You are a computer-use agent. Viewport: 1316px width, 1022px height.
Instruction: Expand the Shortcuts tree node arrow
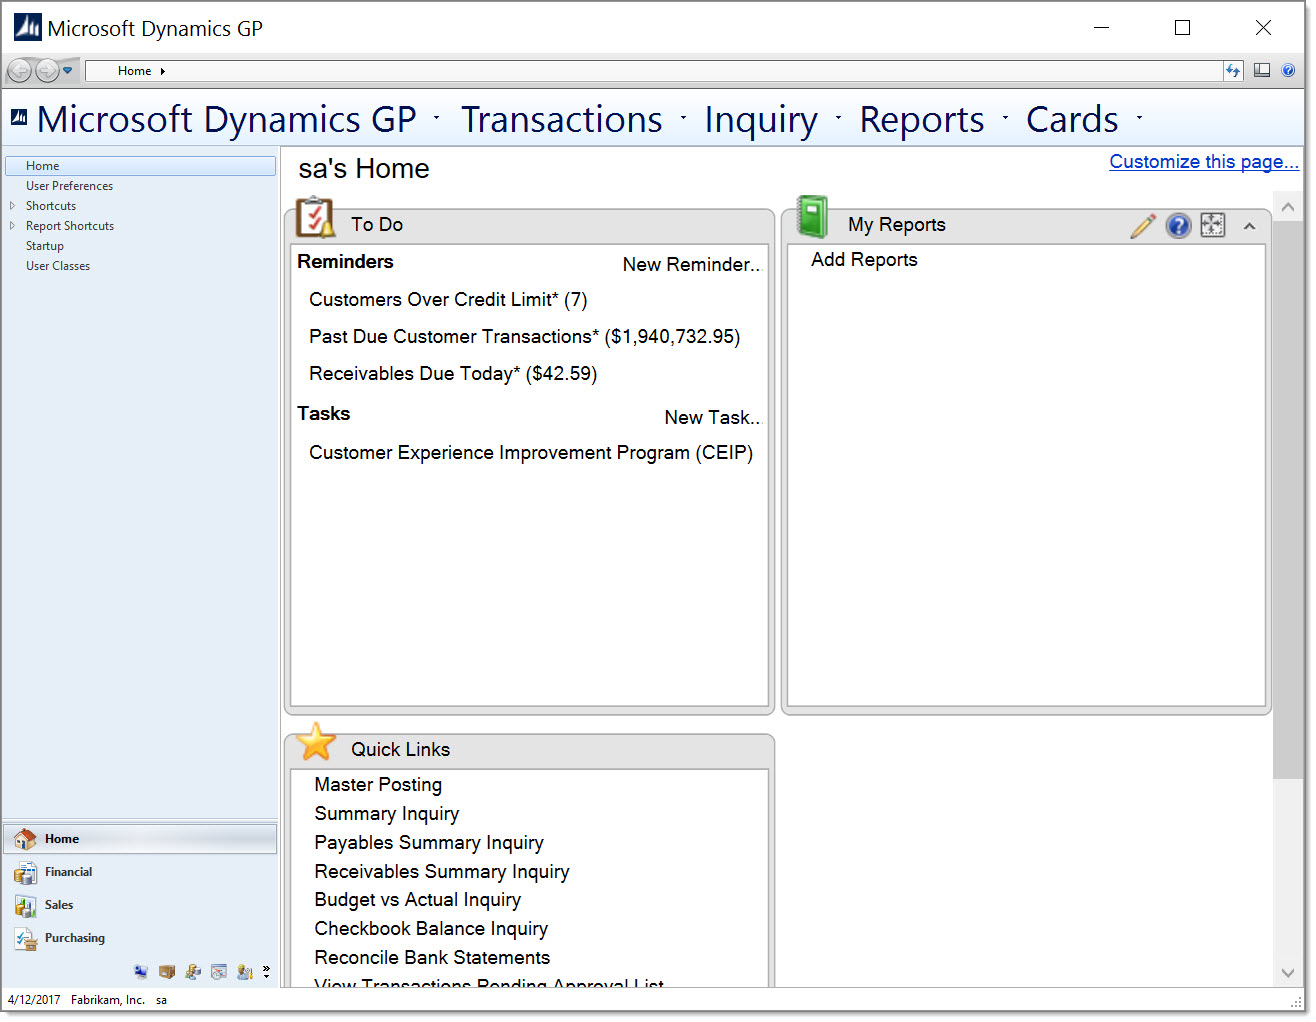point(12,206)
